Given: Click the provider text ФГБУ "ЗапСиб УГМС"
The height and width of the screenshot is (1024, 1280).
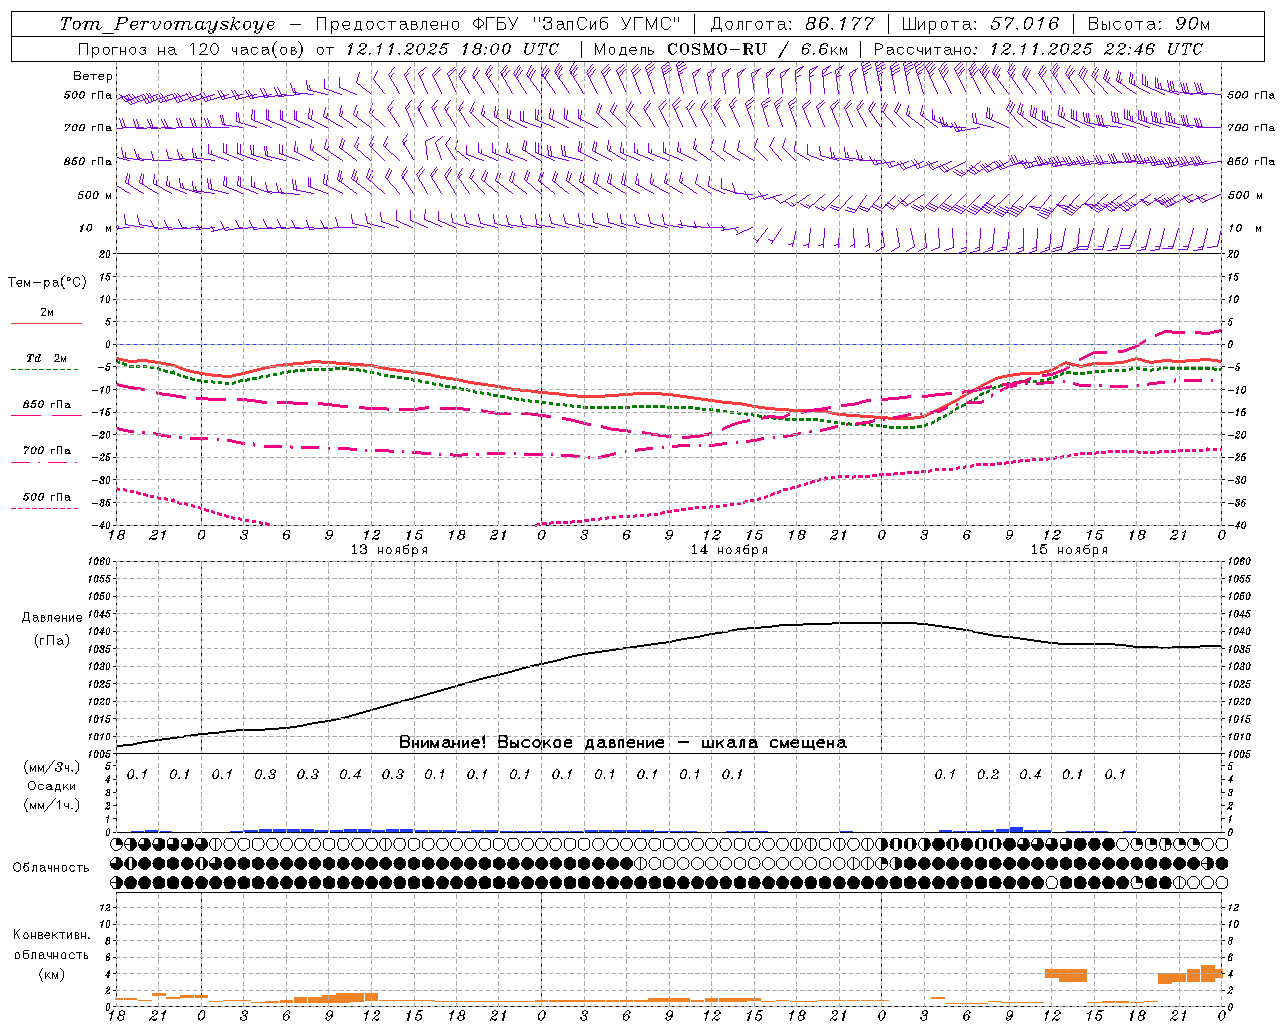Looking at the screenshot, I should pyautogui.click(x=576, y=24).
